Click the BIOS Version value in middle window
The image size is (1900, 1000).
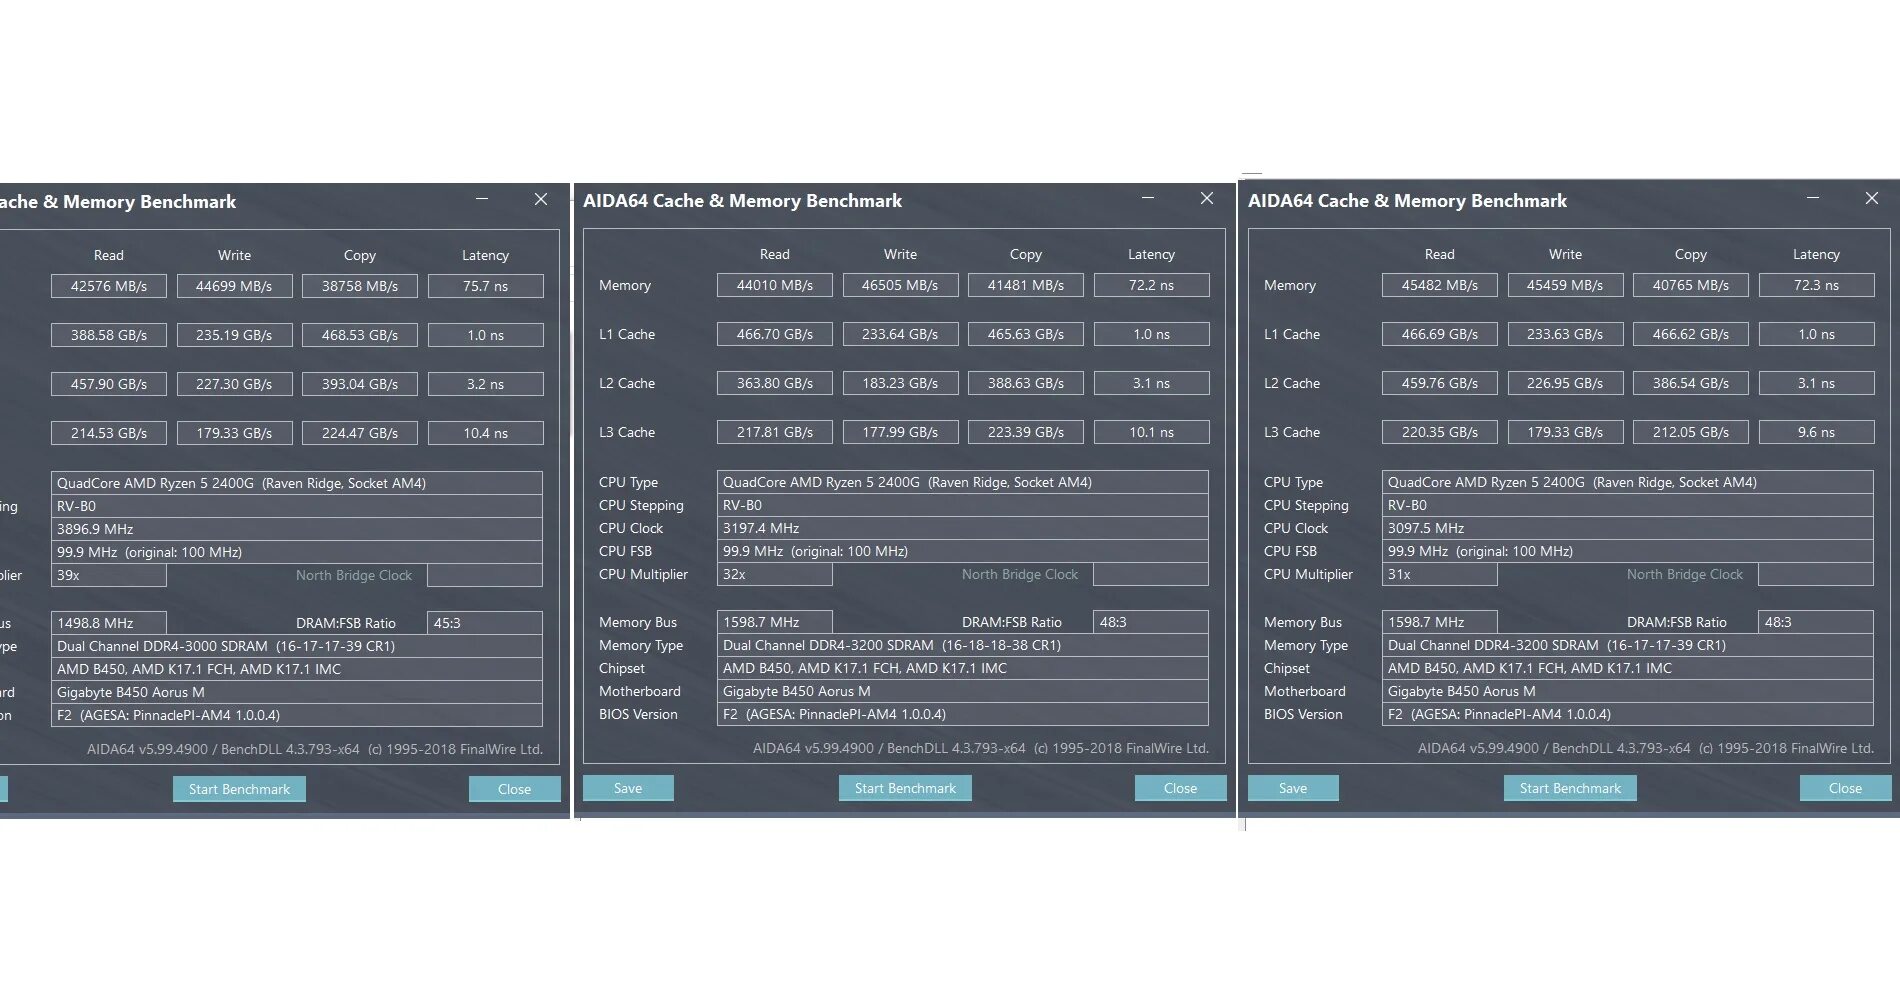(x=963, y=714)
